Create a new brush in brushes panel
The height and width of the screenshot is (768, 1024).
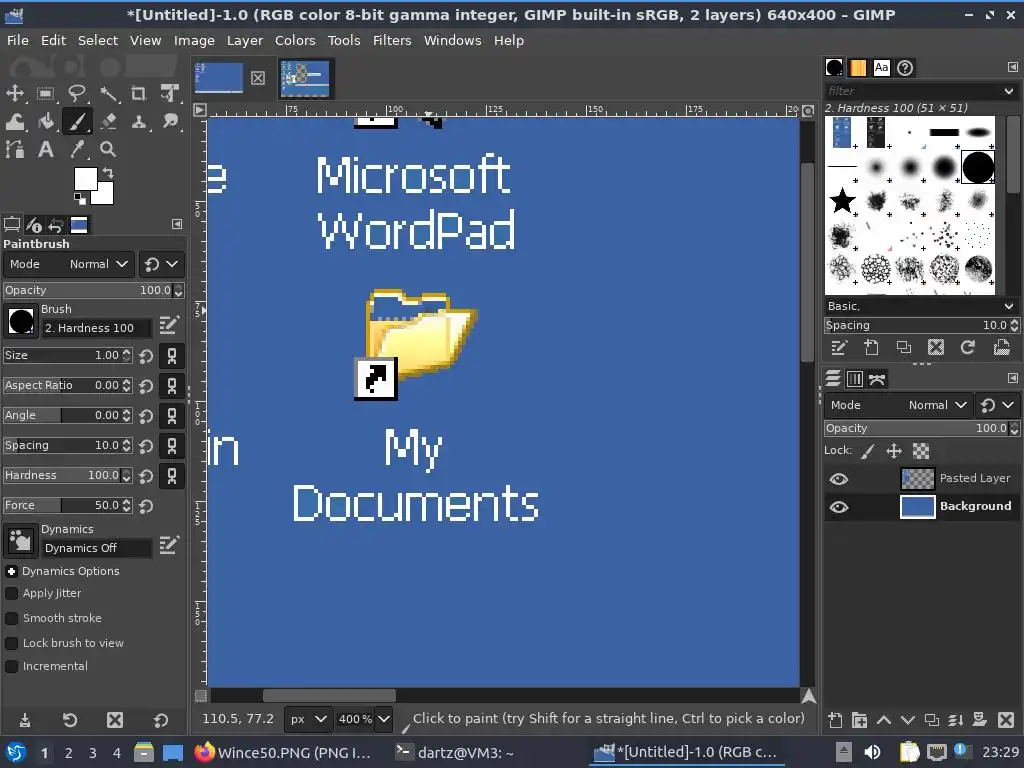pyautogui.click(x=871, y=347)
